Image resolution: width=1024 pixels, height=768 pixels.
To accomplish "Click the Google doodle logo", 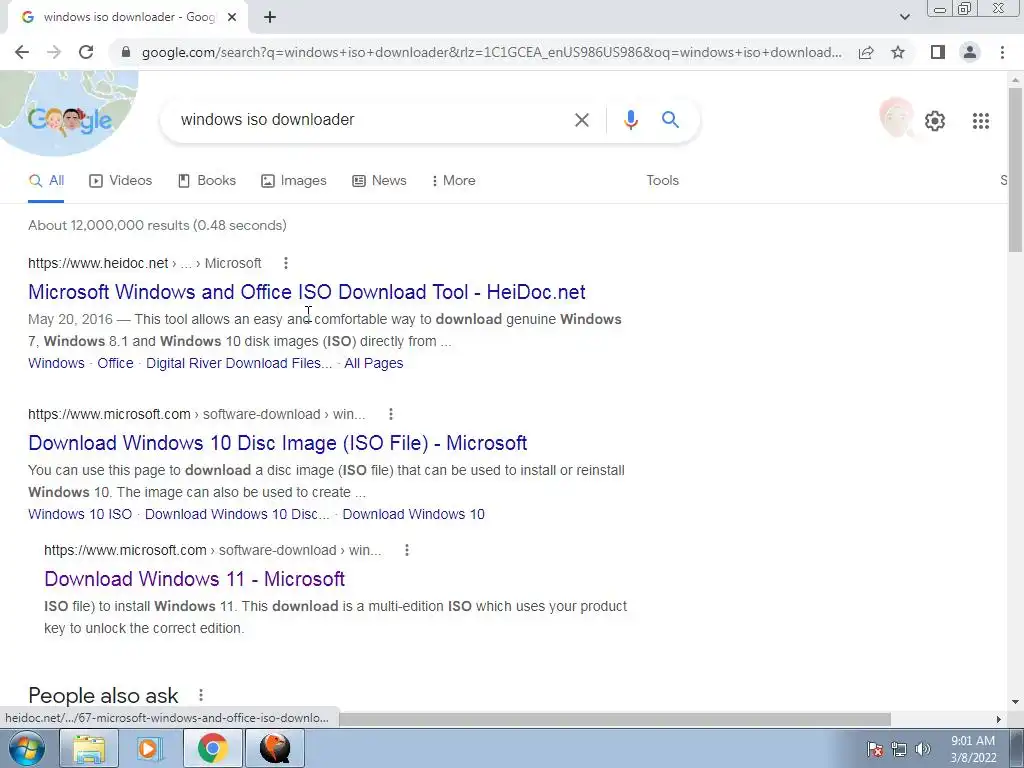I will coord(69,120).
